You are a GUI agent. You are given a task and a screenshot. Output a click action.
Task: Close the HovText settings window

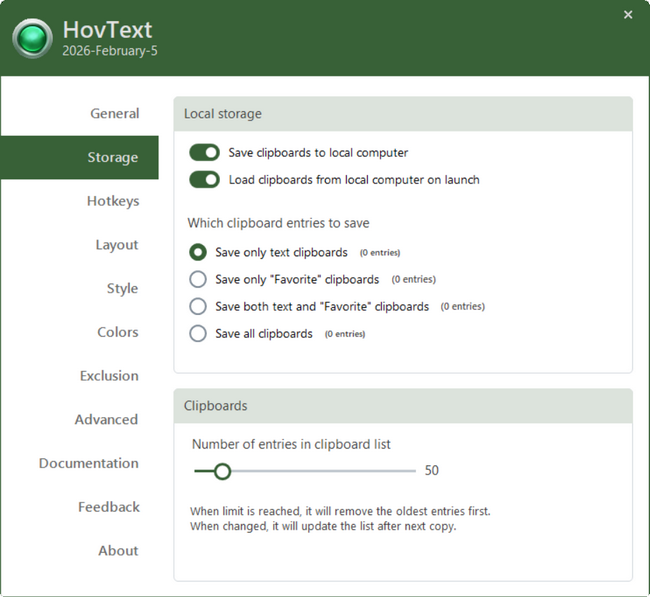tap(628, 15)
